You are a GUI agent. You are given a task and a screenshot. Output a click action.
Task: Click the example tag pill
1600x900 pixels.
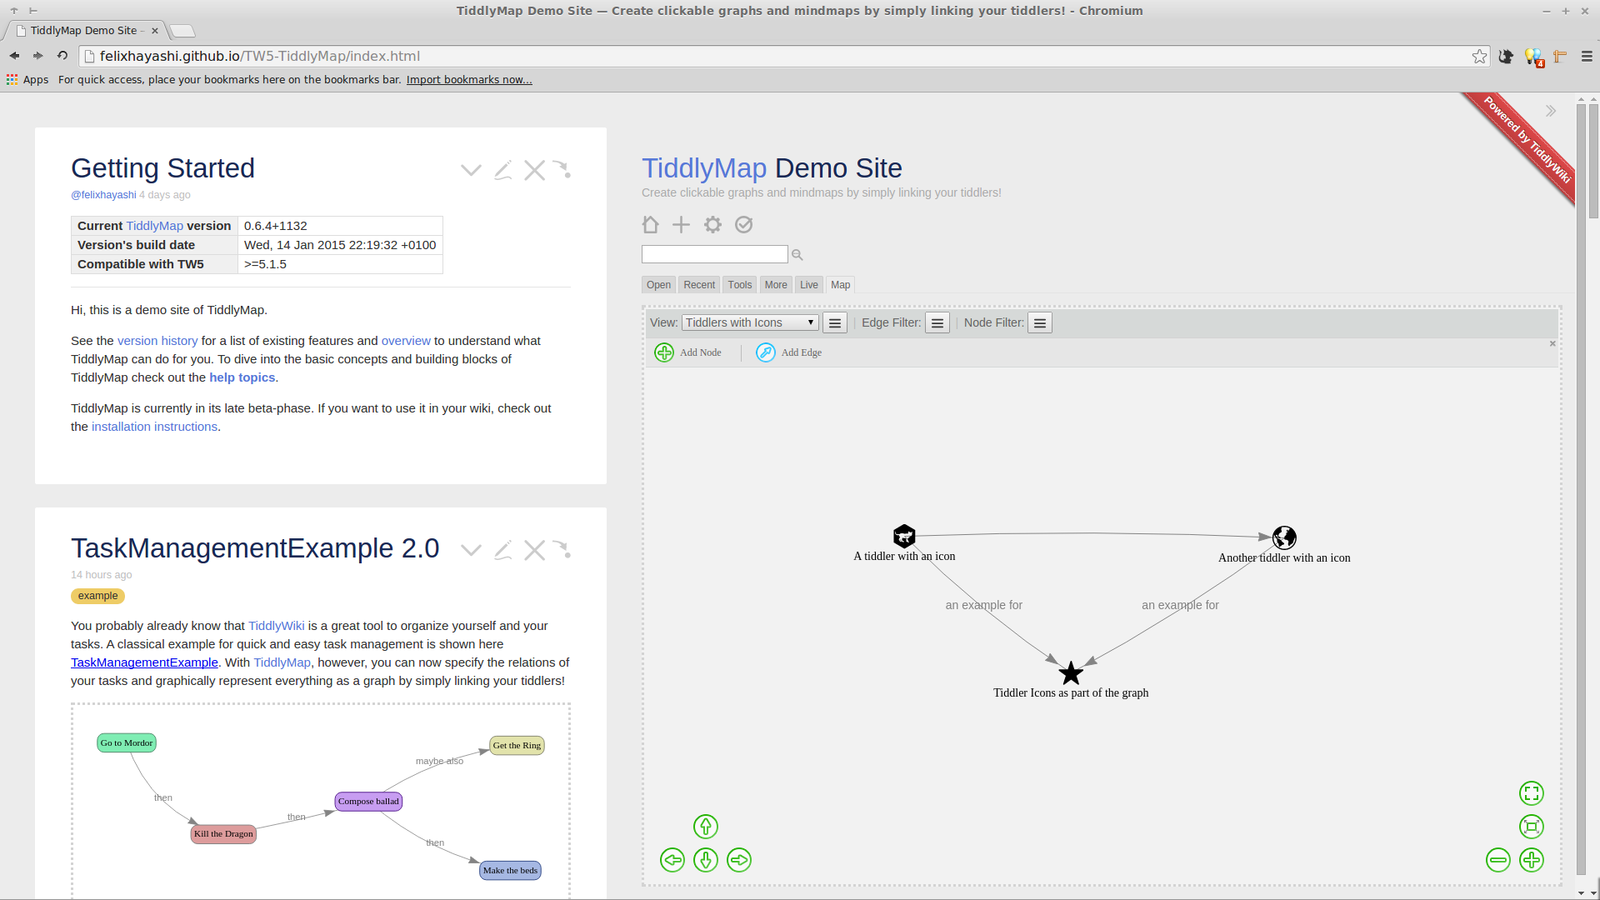click(x=98, y=596)
